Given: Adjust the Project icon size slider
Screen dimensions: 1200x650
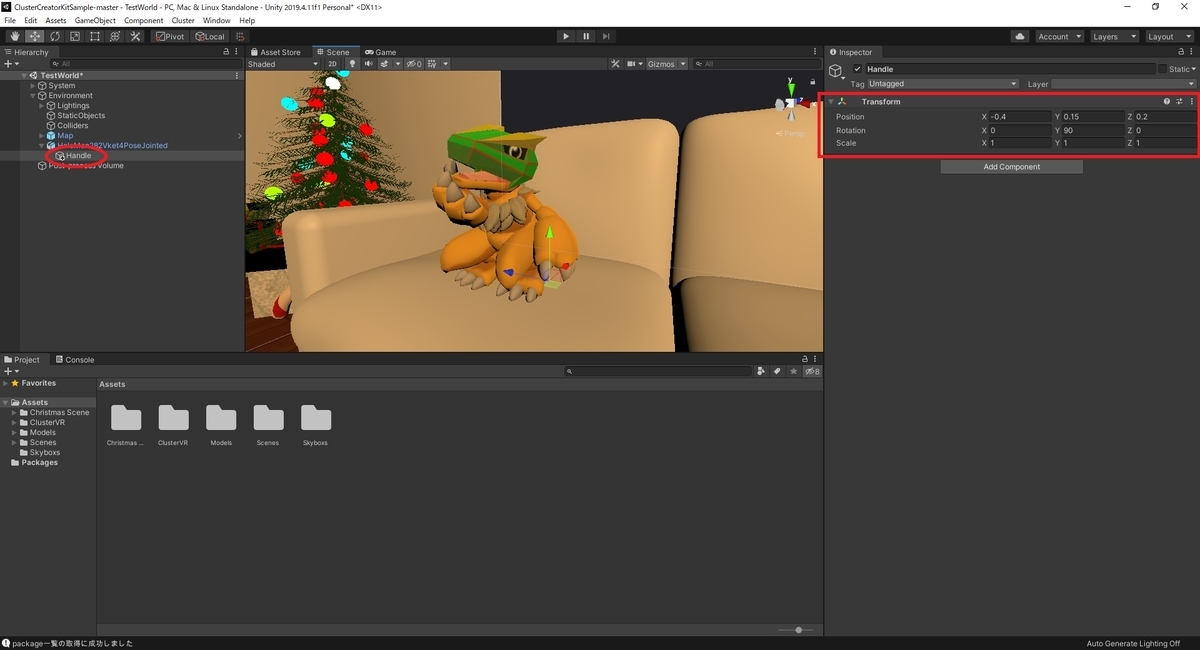Looking at the screenshot, I should (798, 630).
